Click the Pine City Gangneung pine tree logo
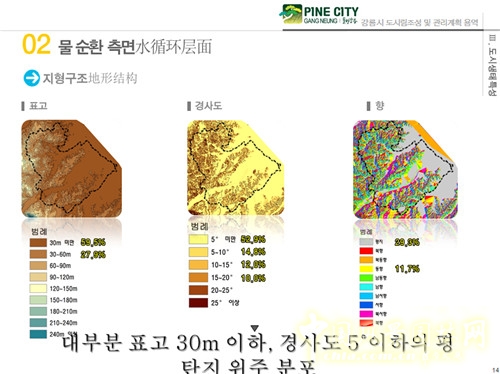This screenshot has width=500, height=374. (x=291, y=14)
